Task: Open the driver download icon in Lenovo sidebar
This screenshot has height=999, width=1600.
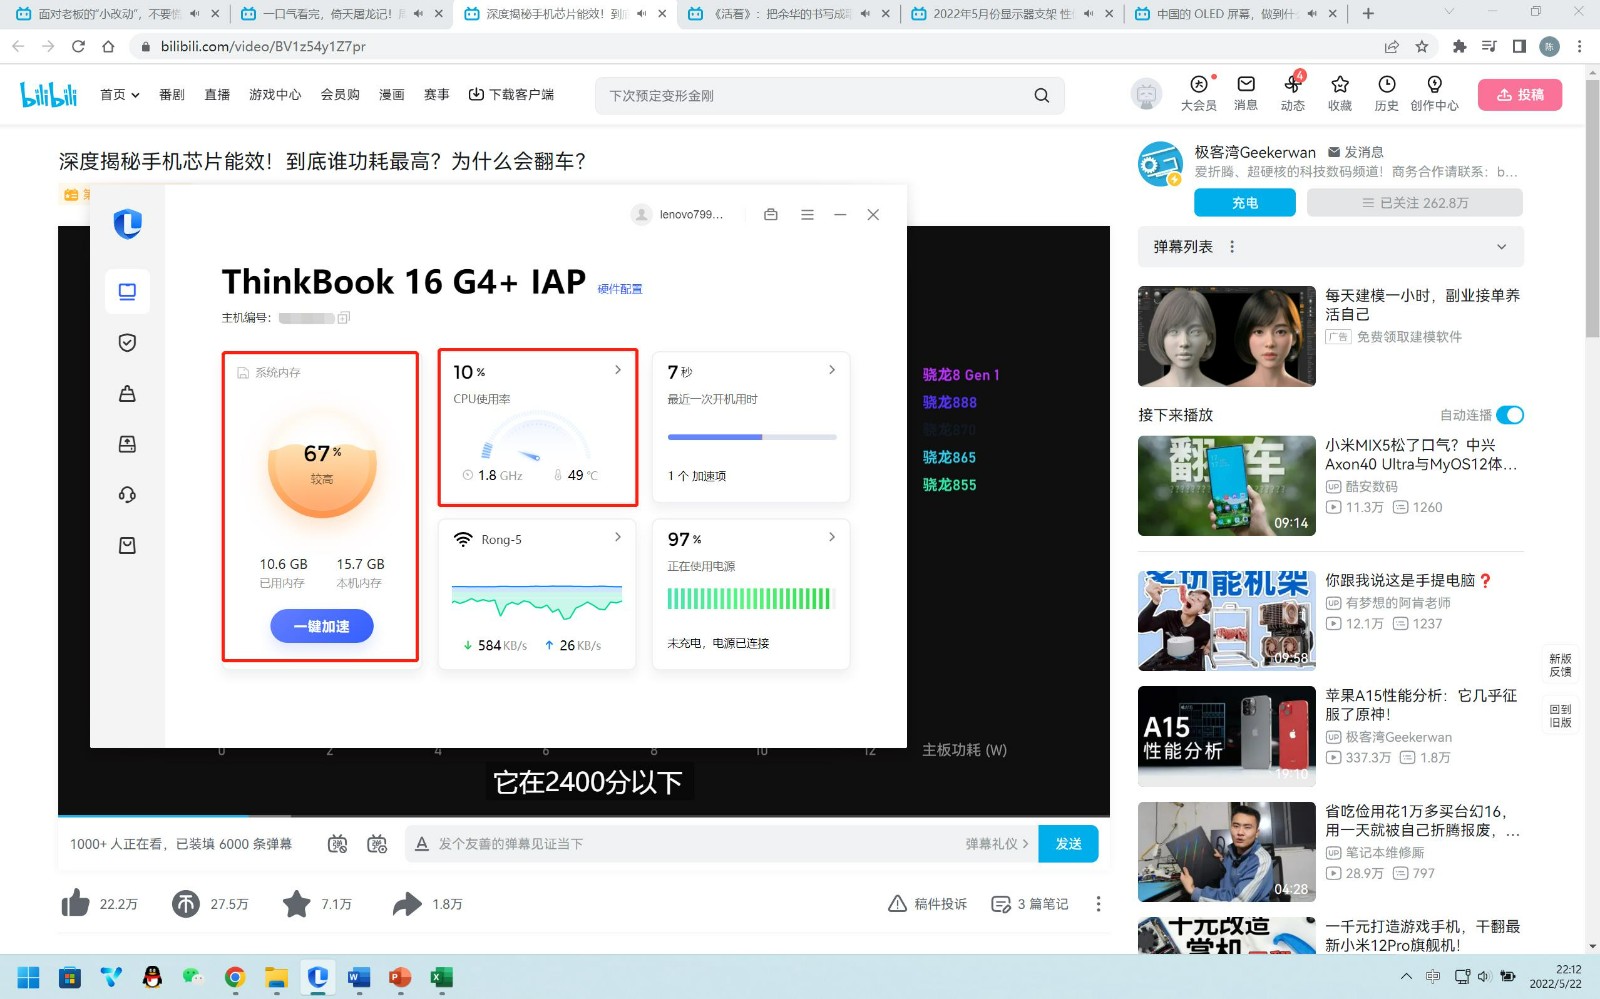Action: pyautogui.click(x=127, y=444)
